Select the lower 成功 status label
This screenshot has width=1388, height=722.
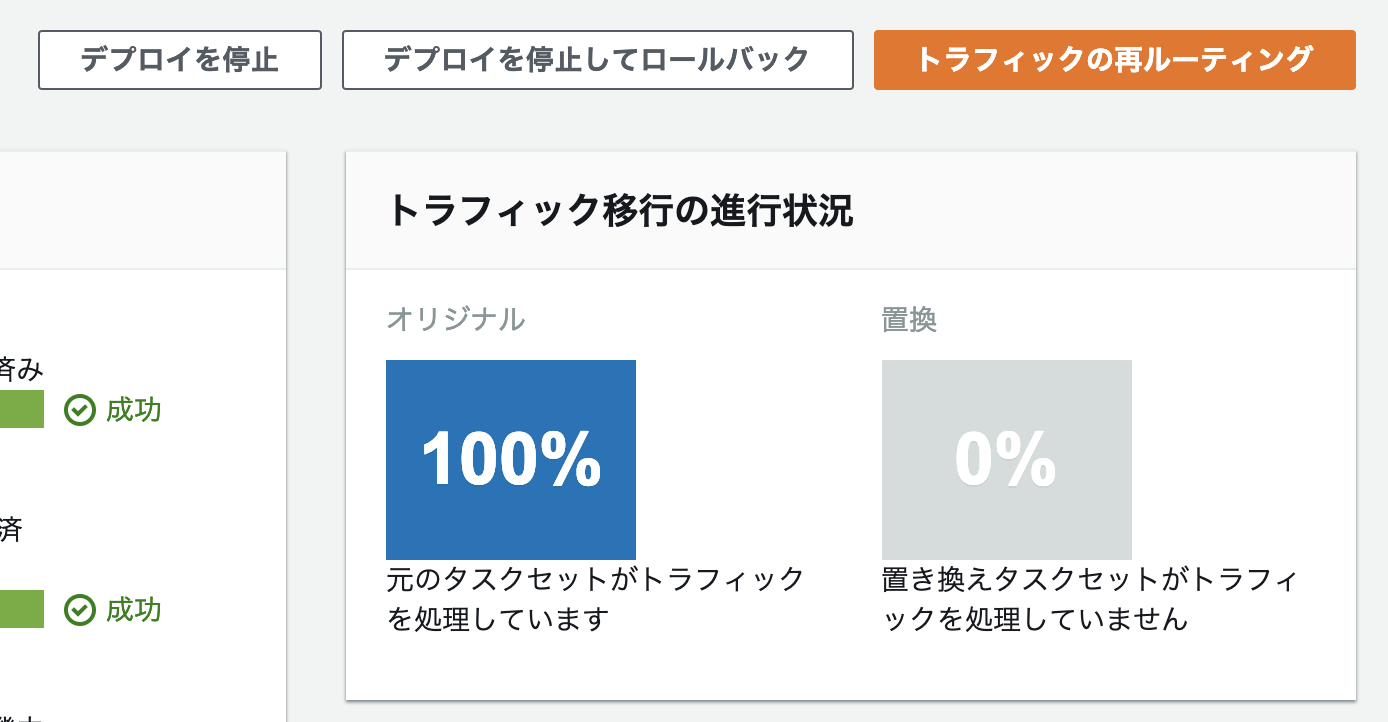pyautogui.click(x=134, y=610)
